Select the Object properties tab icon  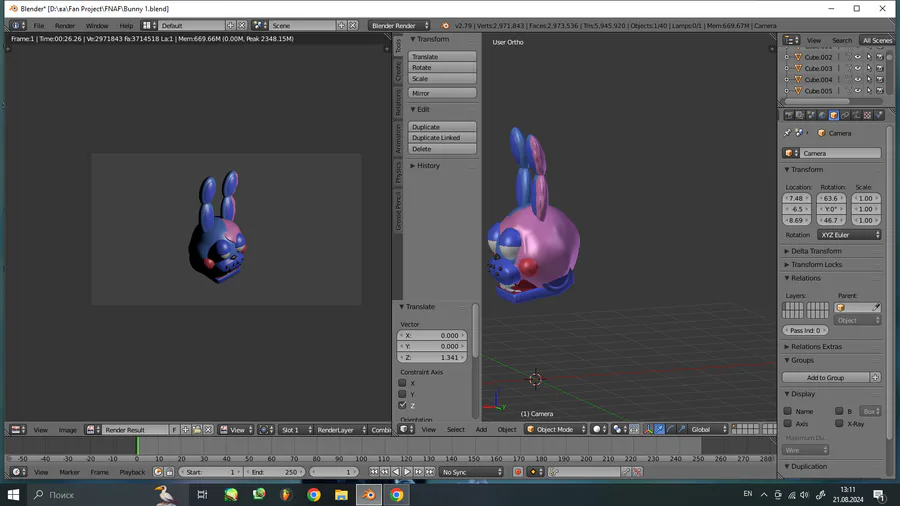pos(833,115)
